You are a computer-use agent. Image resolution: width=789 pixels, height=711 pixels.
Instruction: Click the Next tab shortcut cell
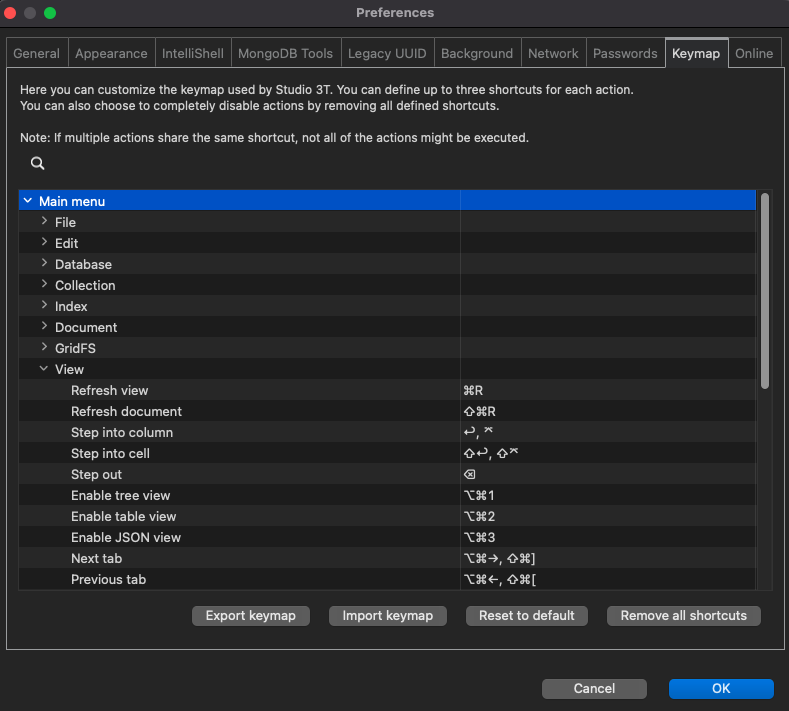[608, 558]
